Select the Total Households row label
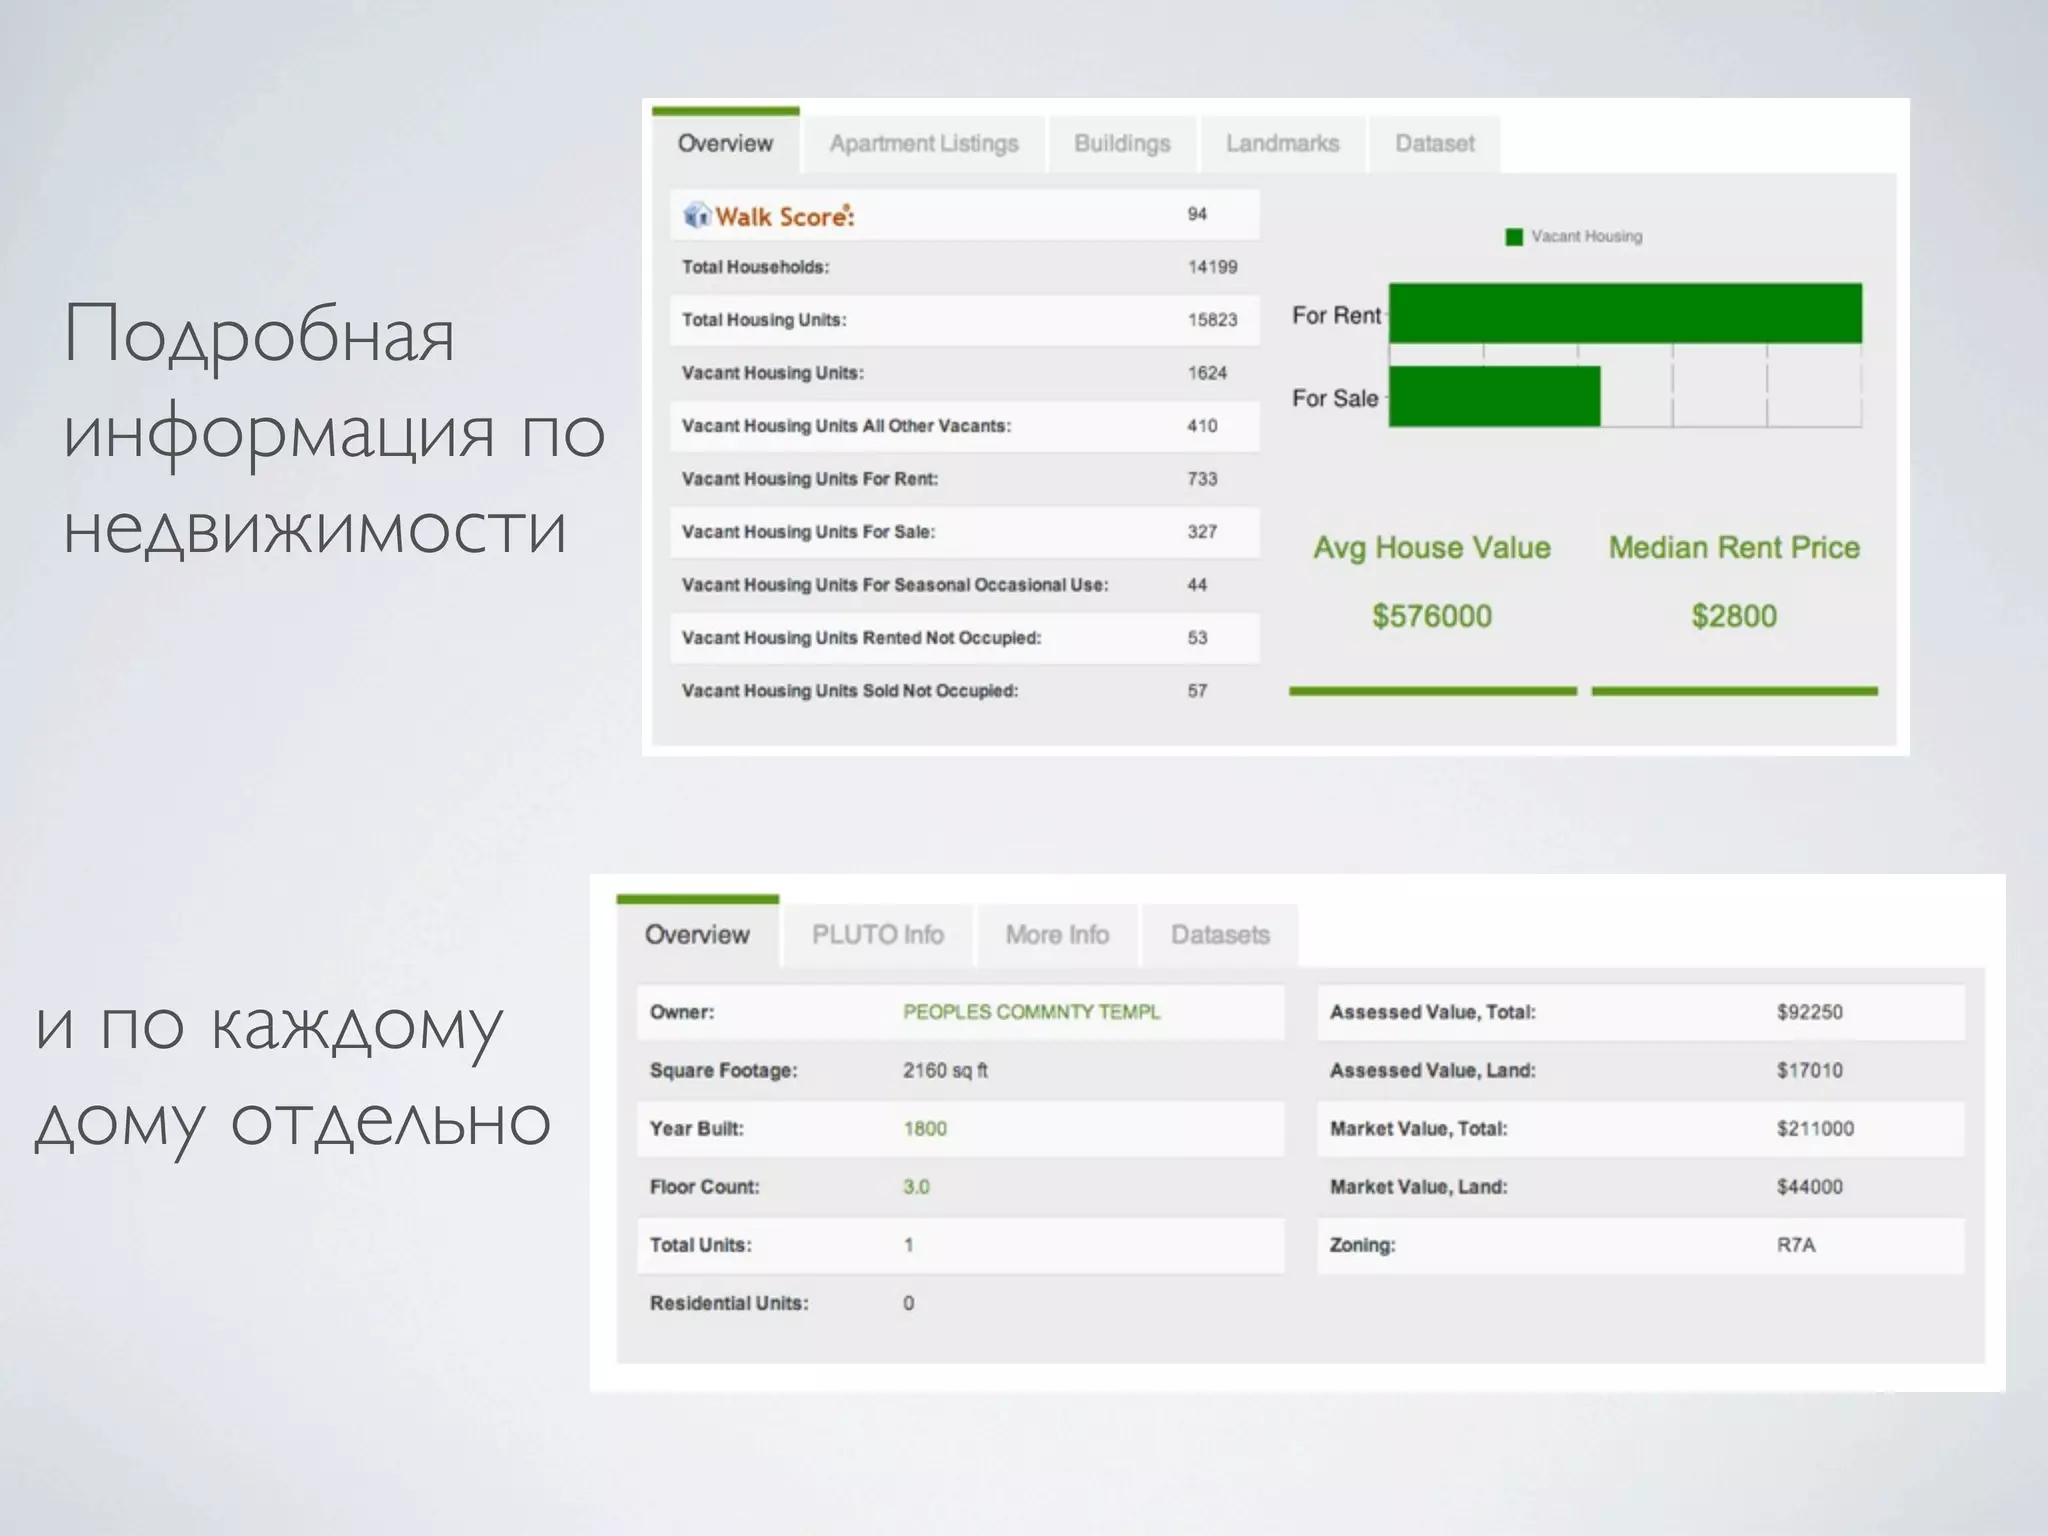Screen dimensions: 2048x1536 (x=755, y=267)
